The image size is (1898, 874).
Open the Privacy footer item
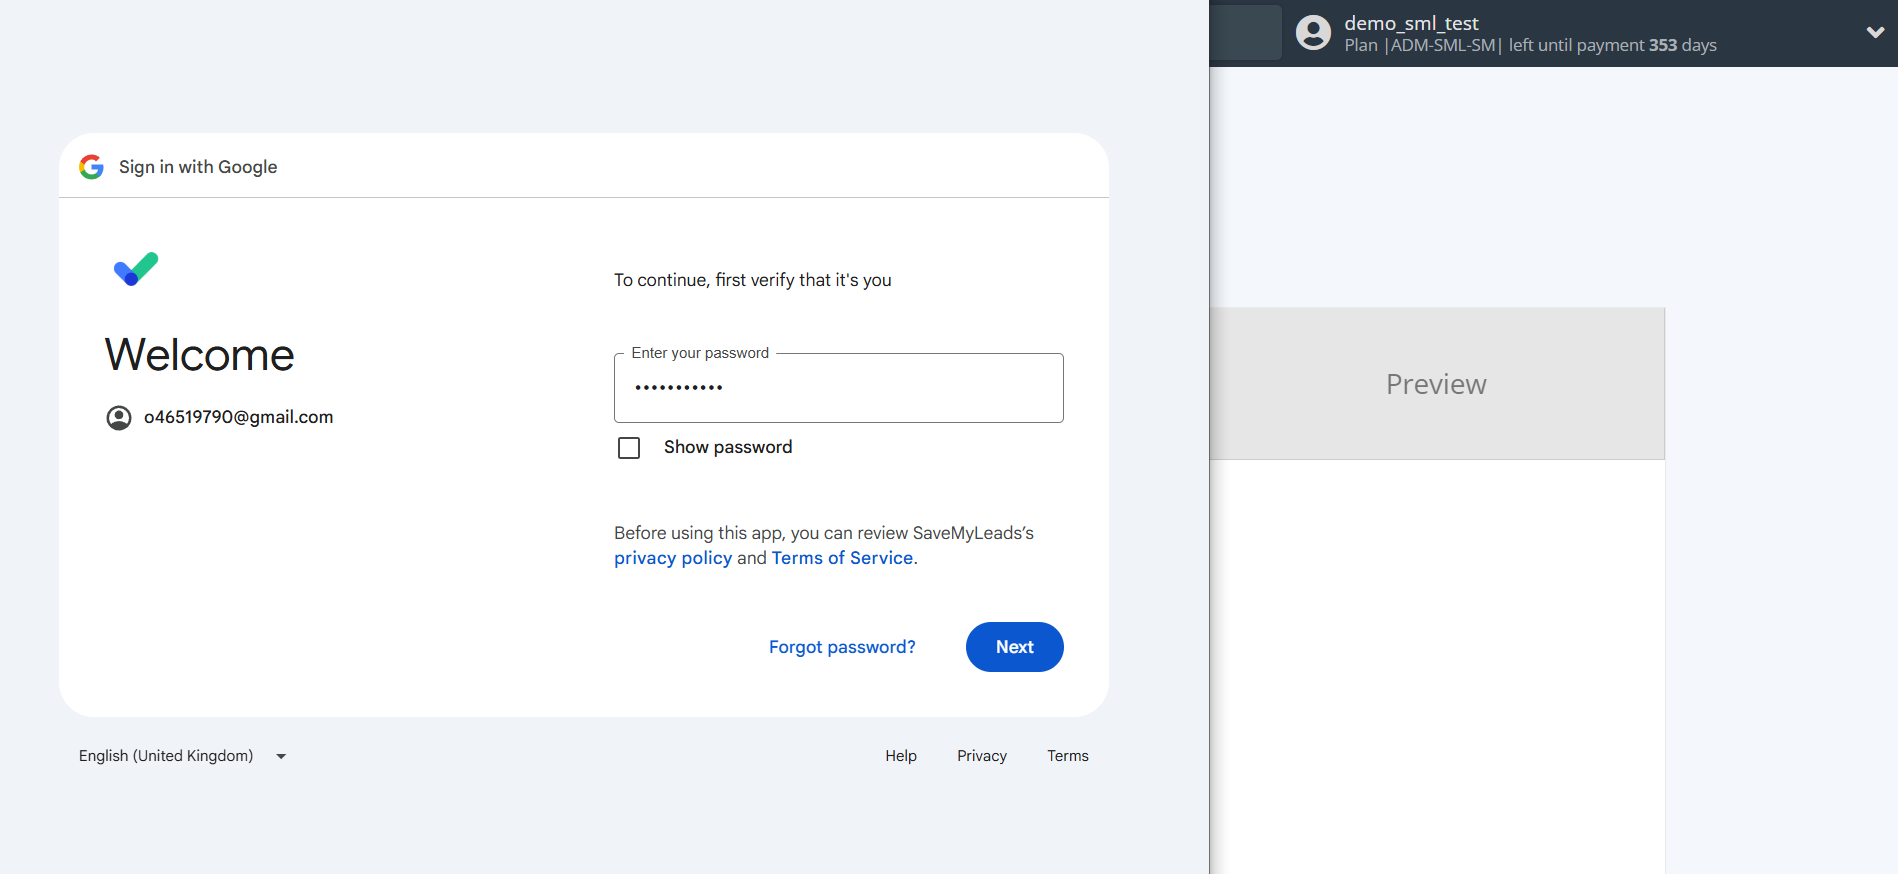click(x=981, y=756)
